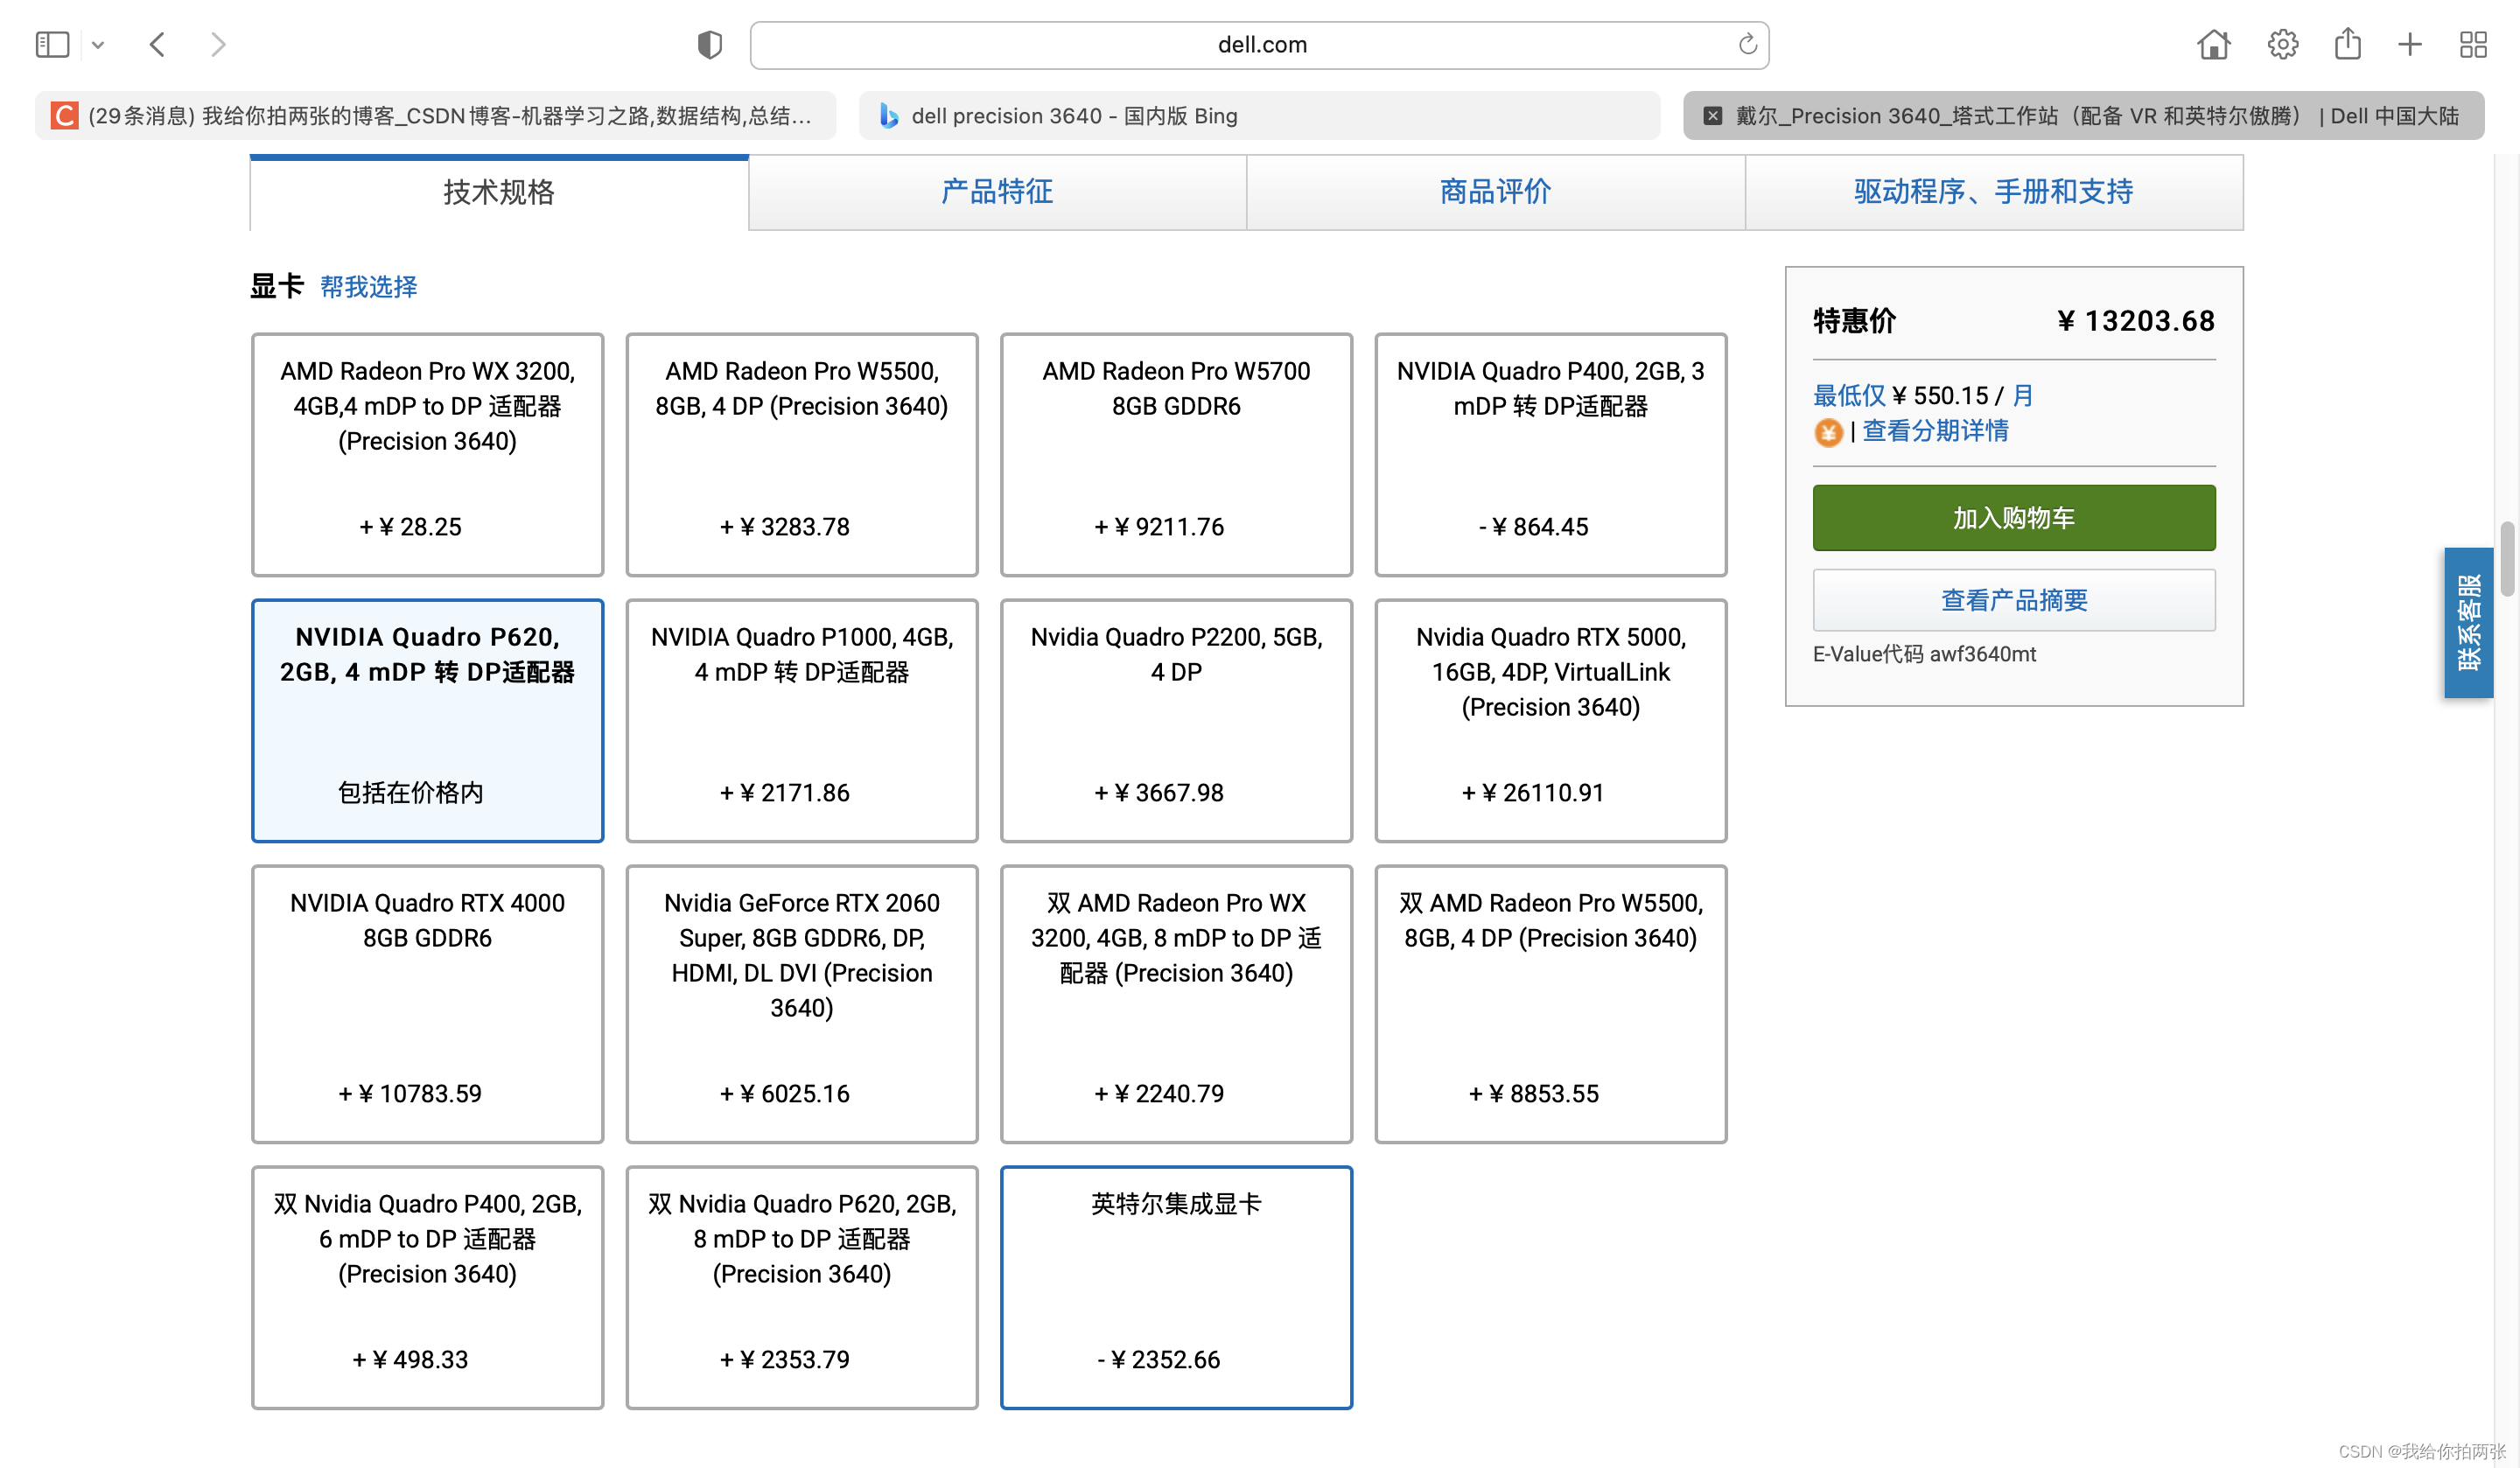Open the 联系客服 side panel
The image size is (2520, 1468).
(x=2468, y=622)
